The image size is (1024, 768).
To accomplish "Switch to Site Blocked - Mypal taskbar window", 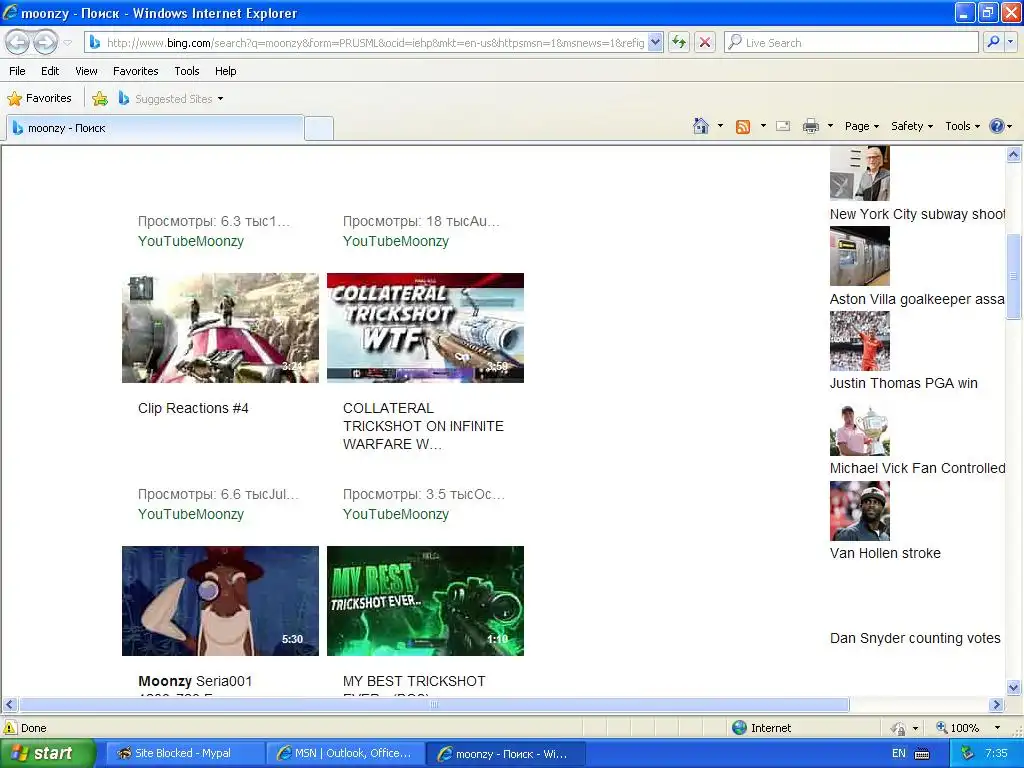I will [x=184, y=753].
